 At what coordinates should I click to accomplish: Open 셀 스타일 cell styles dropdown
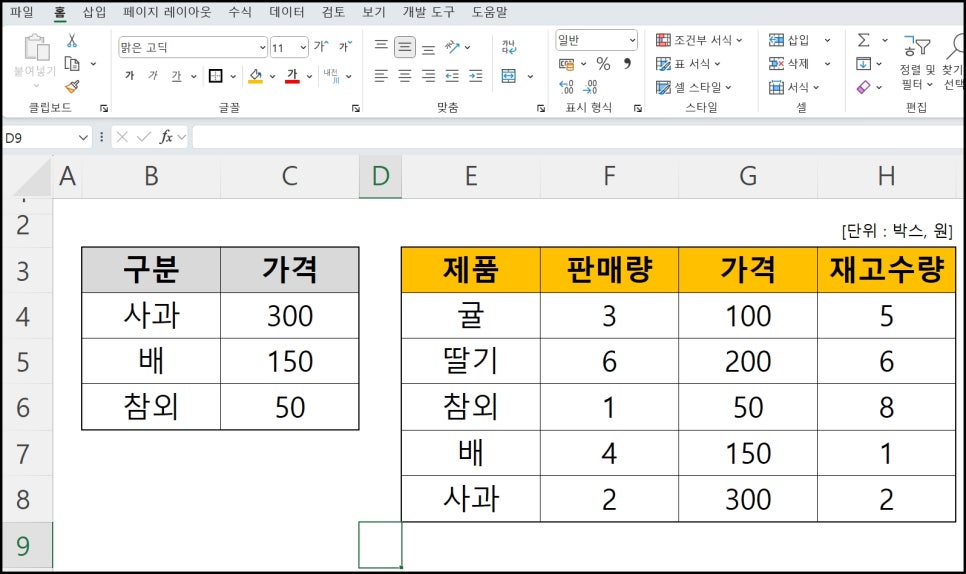[694, 87]
